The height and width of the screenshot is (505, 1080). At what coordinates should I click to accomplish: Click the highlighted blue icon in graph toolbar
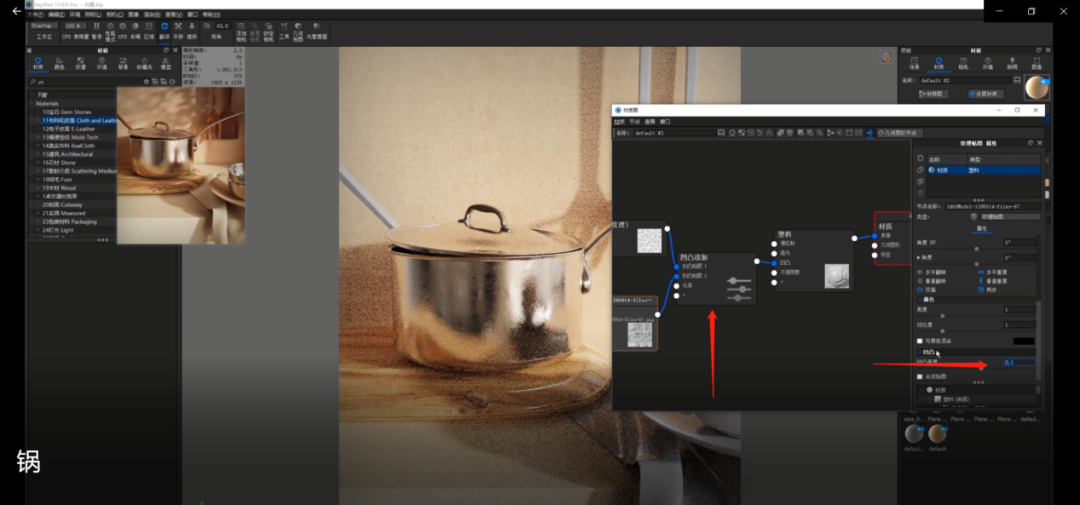870,132
